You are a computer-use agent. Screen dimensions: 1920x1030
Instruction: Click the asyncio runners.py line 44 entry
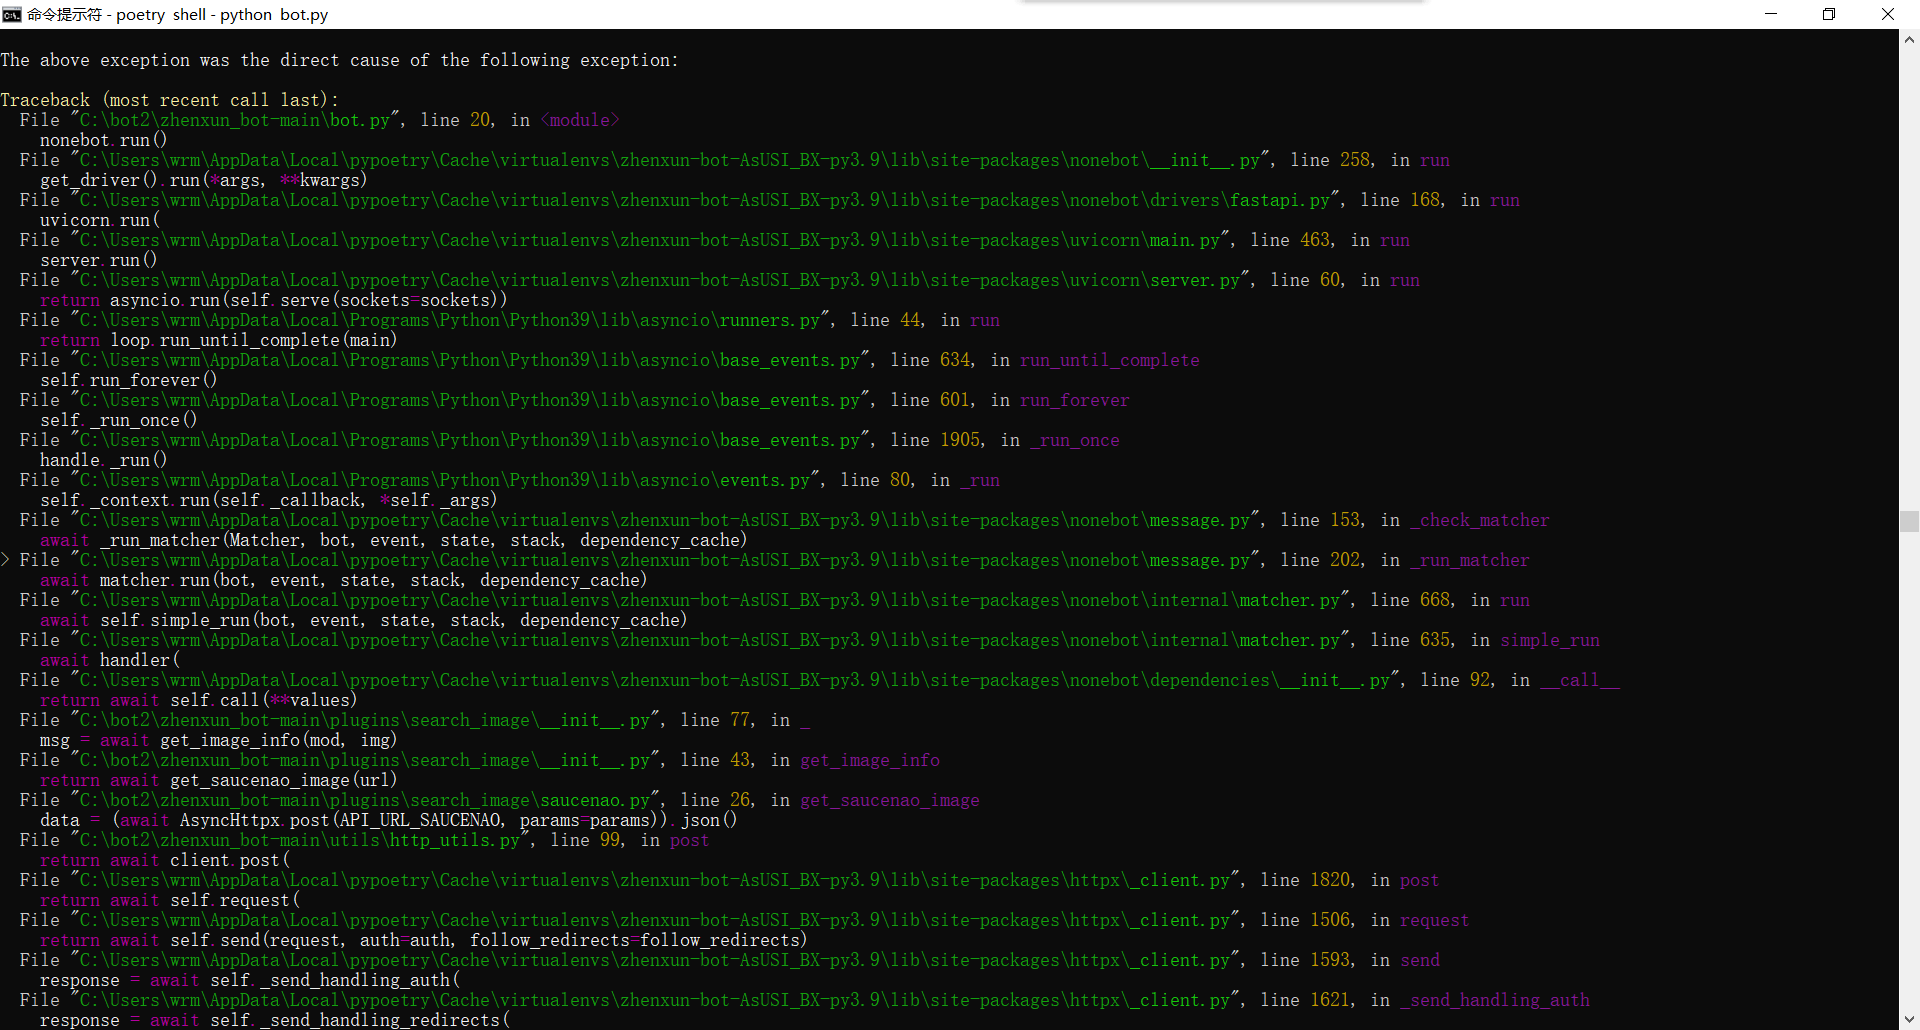(509, 320)
